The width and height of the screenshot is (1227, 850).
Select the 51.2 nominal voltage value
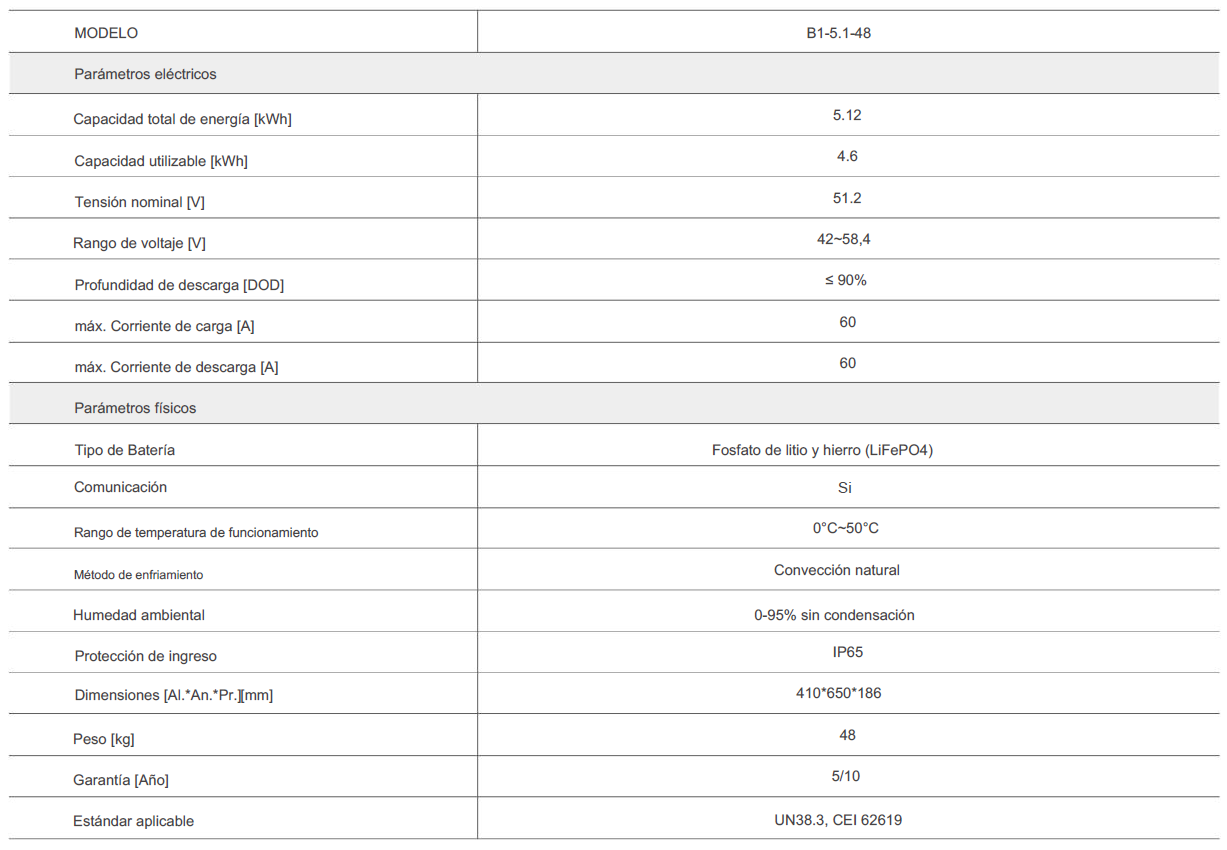click(847, 198)
